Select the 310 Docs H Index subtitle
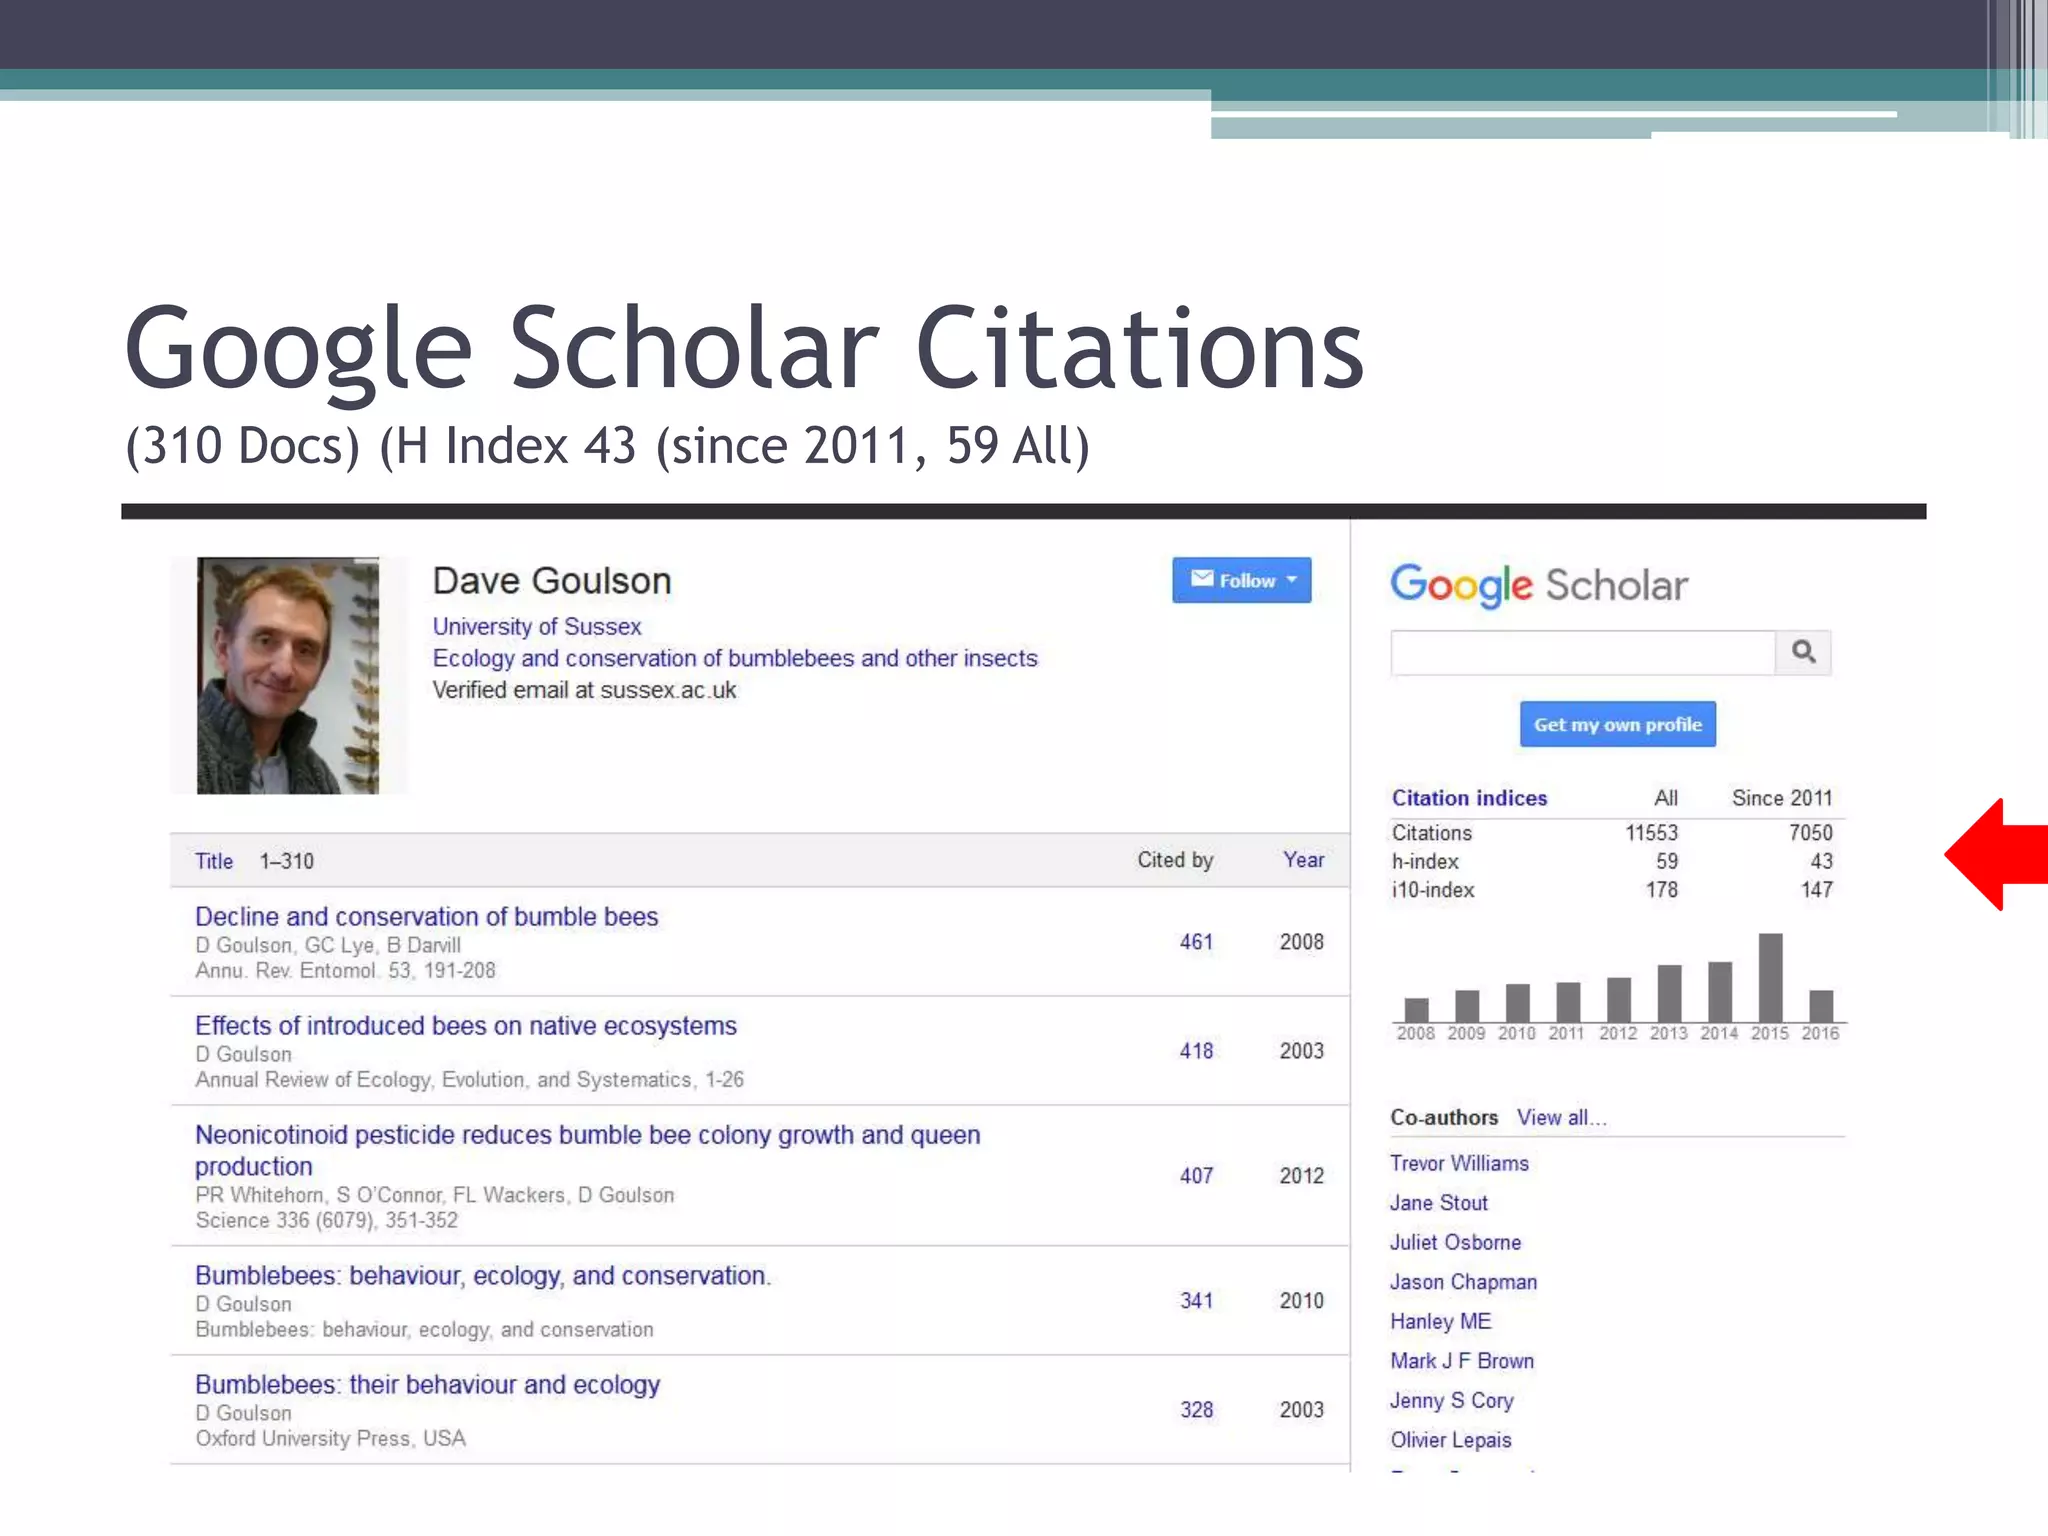Image resolution: width=2048 pixels, height=1536 pixels. 607,446
